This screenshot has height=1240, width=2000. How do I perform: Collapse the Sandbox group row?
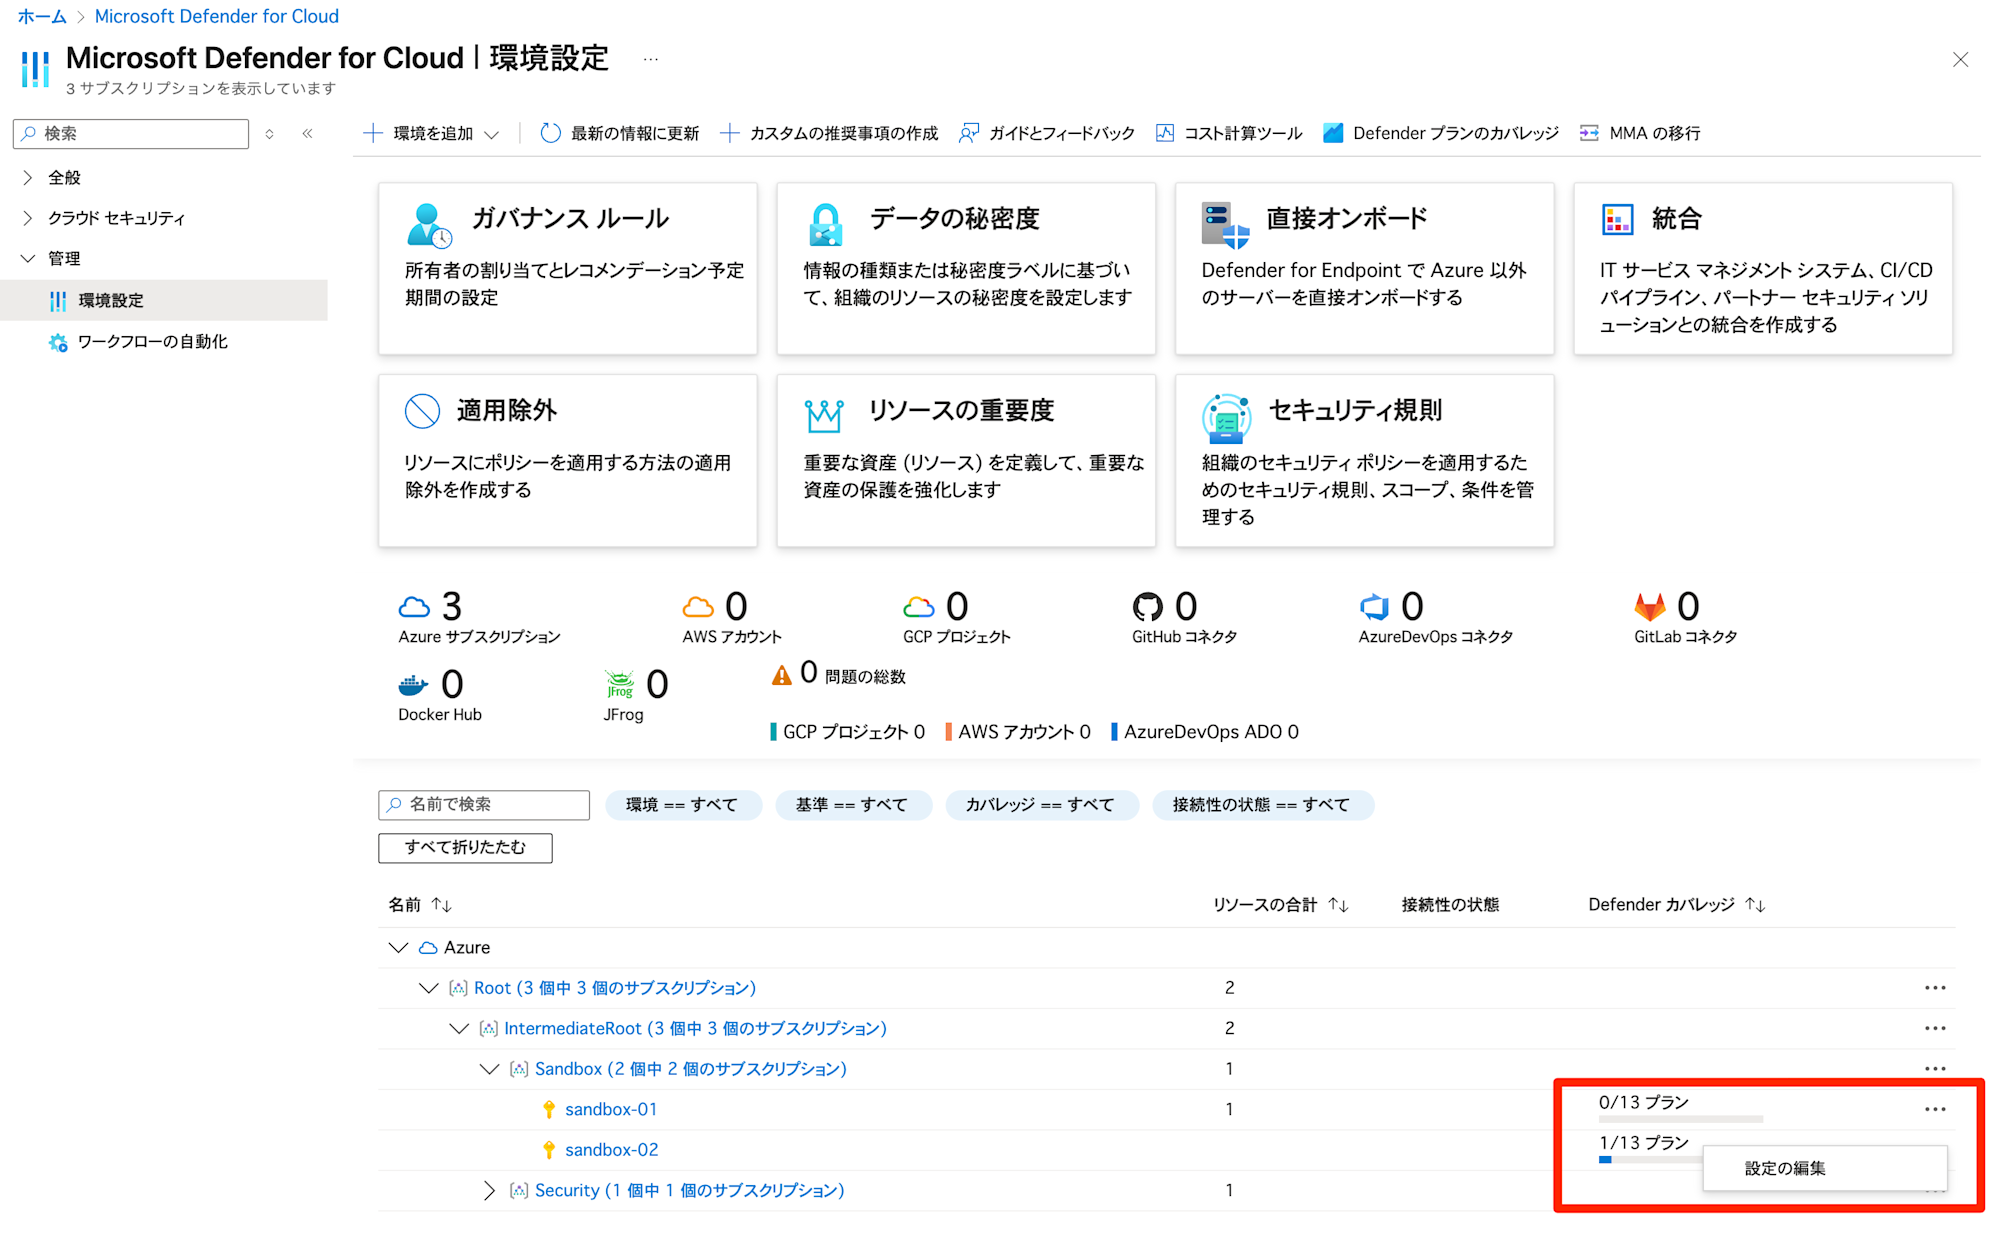point(489,1069)
